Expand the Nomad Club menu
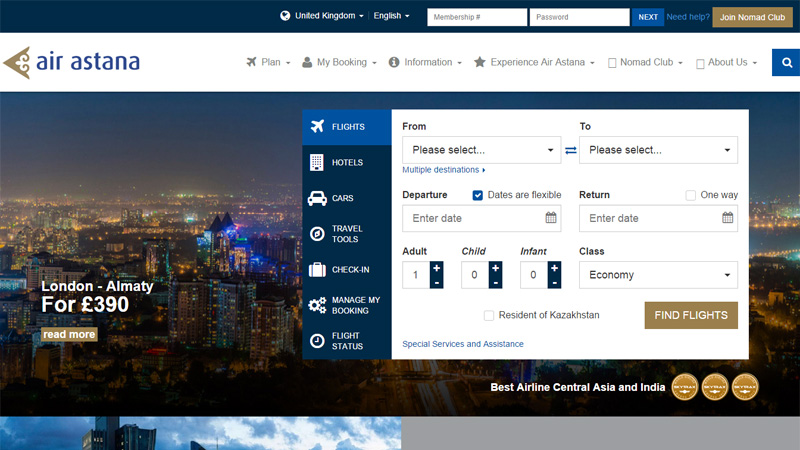 click(x=645, y=62)
